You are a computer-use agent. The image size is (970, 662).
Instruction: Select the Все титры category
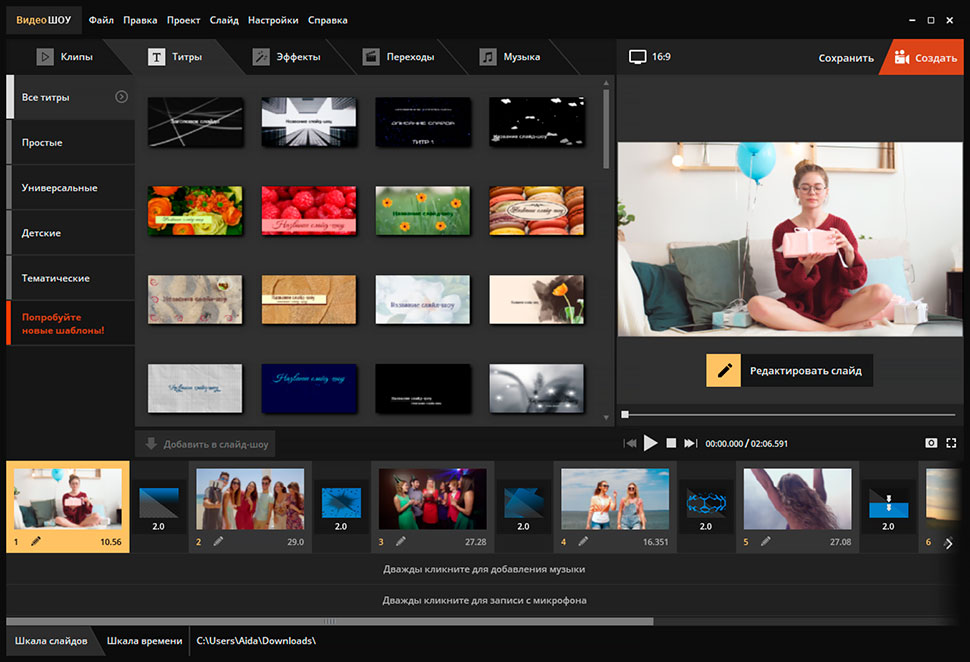[70, 97]
